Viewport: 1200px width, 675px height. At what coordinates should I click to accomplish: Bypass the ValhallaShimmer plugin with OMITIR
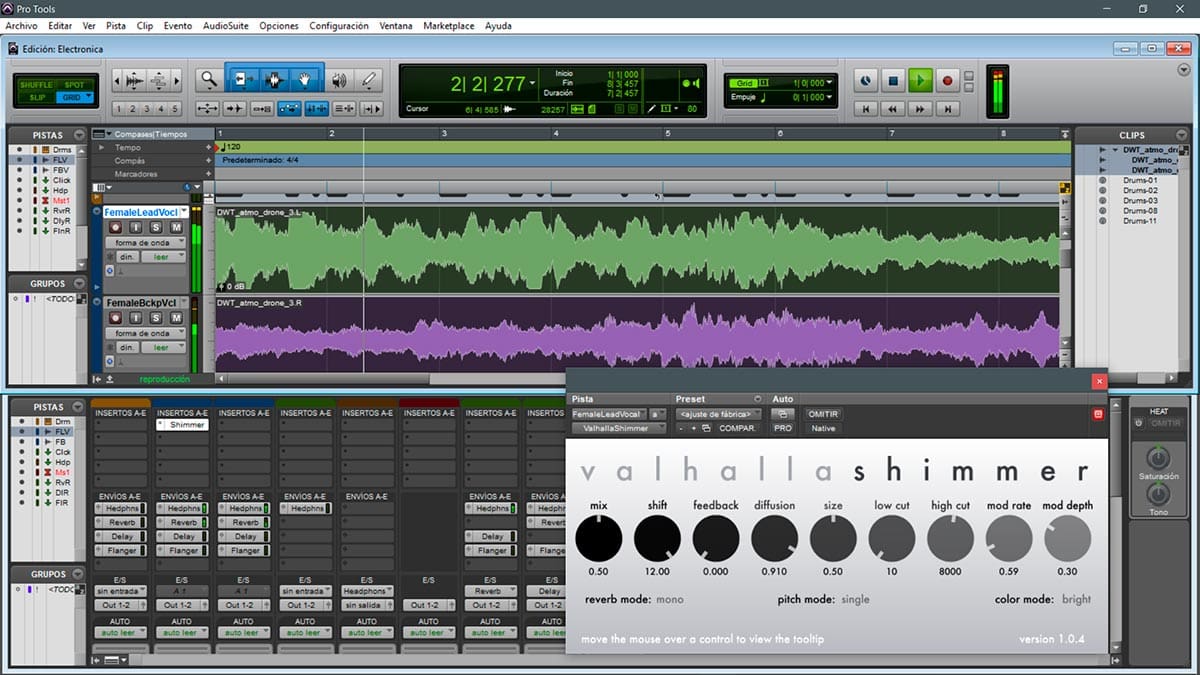coord(823,414)
